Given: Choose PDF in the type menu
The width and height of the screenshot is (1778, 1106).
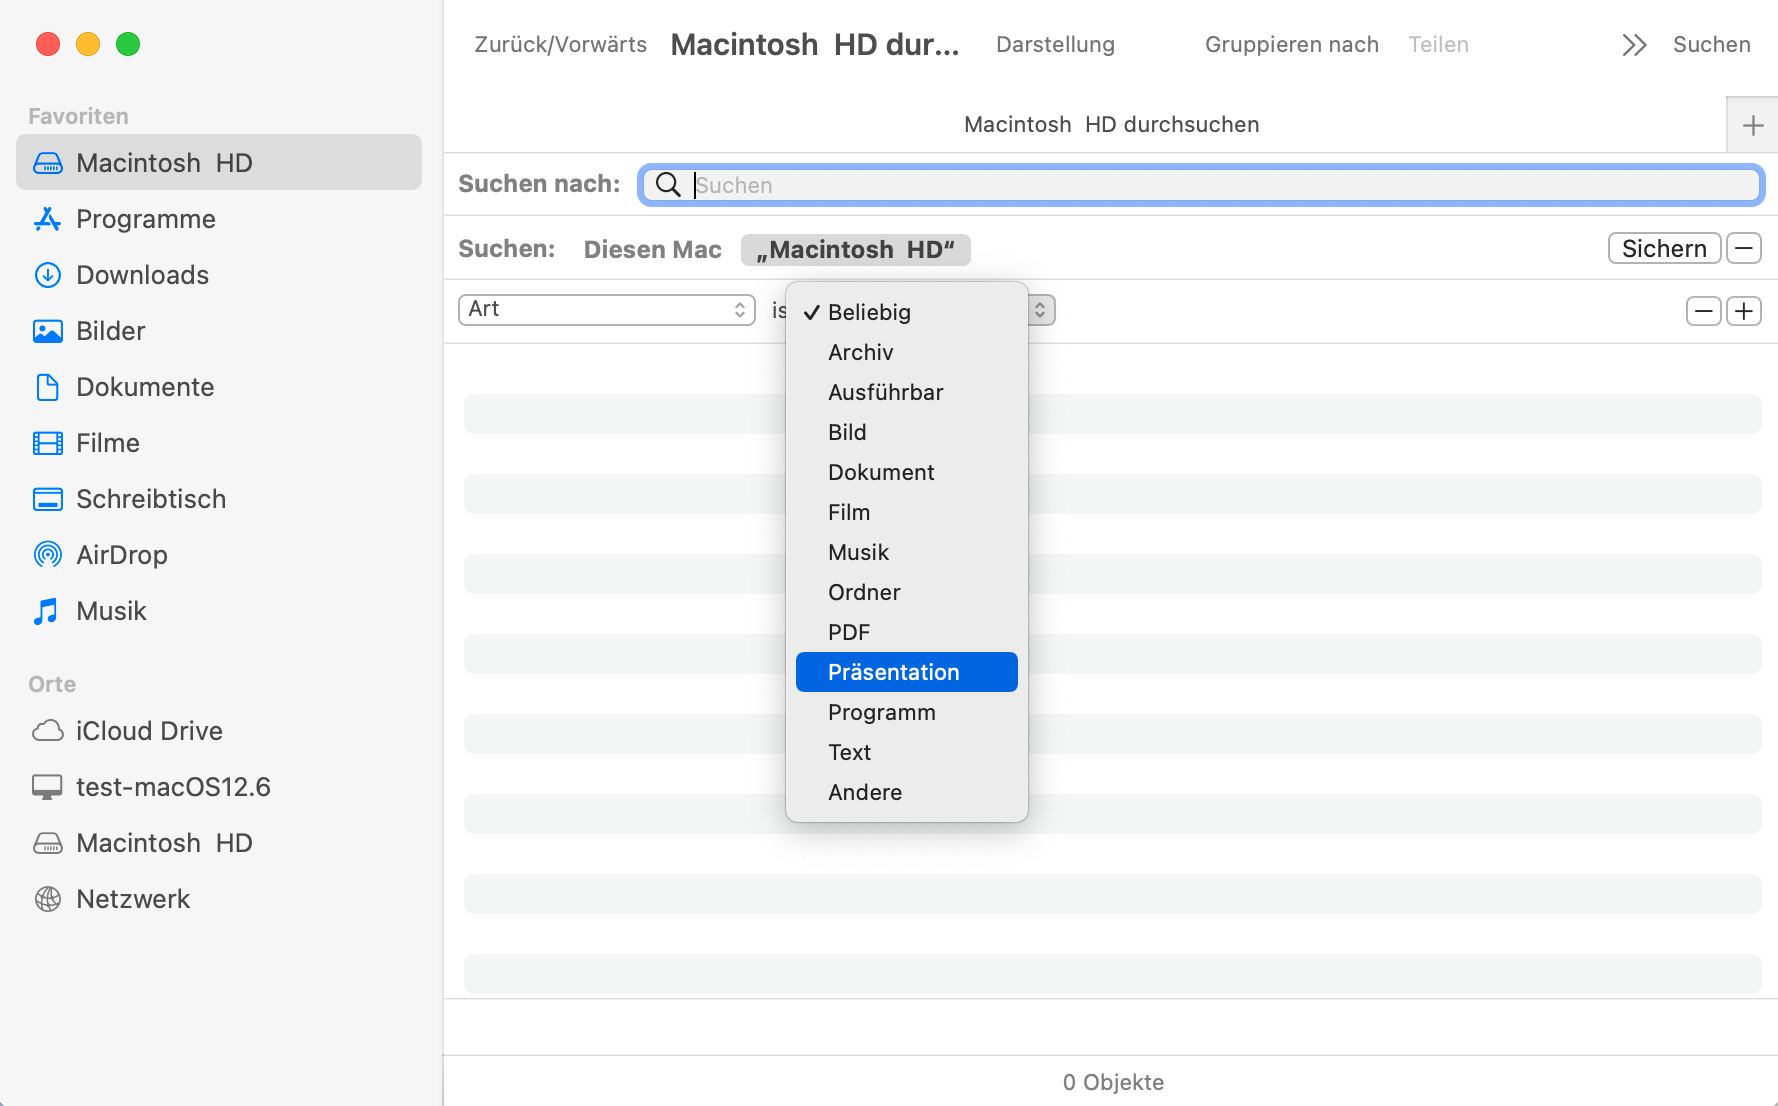Looking at the screenshot, I should pyautogui.click(x=849, y=632).
